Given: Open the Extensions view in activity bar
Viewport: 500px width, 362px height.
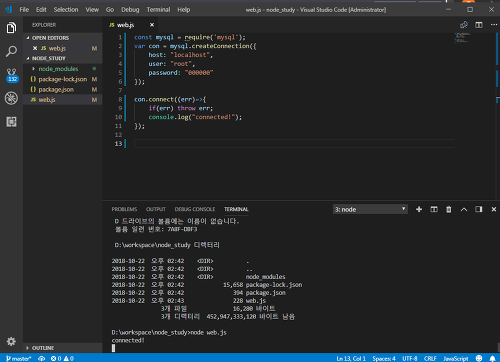Looking at the screenshot, I should 11,122.
